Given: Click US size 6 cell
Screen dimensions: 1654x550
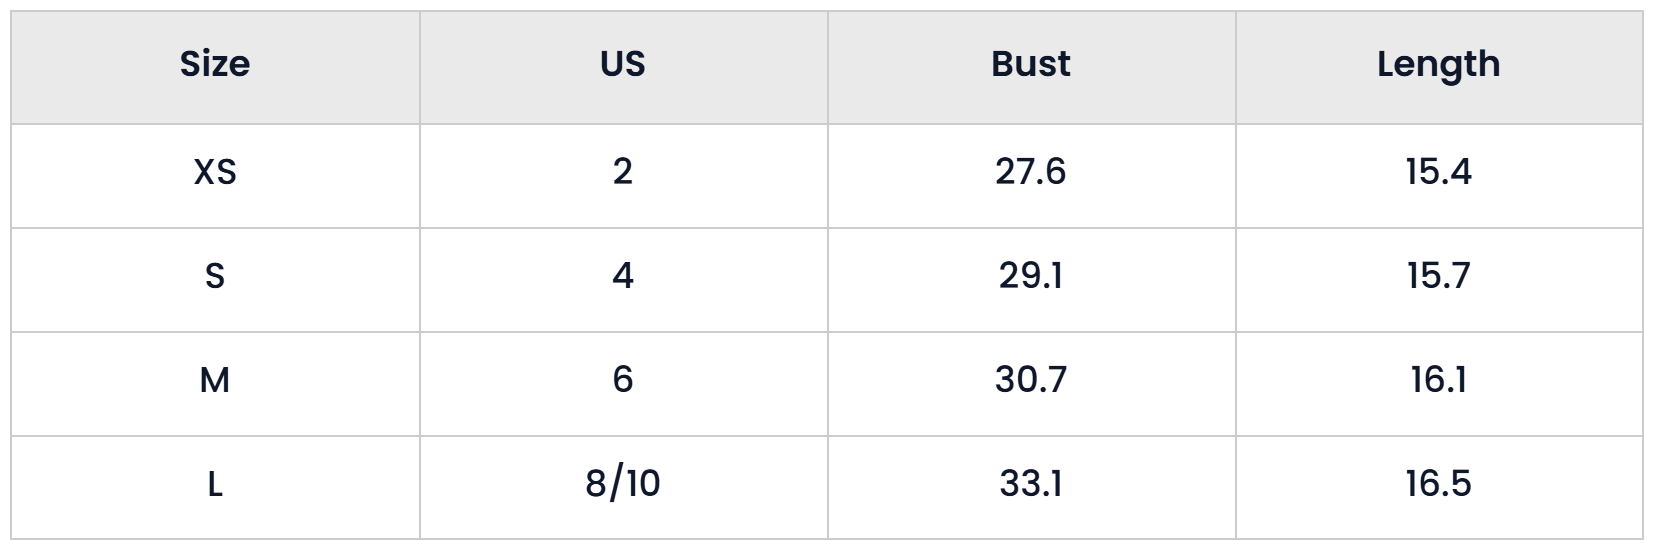Looking at the screenshot, I should (623, 383).
